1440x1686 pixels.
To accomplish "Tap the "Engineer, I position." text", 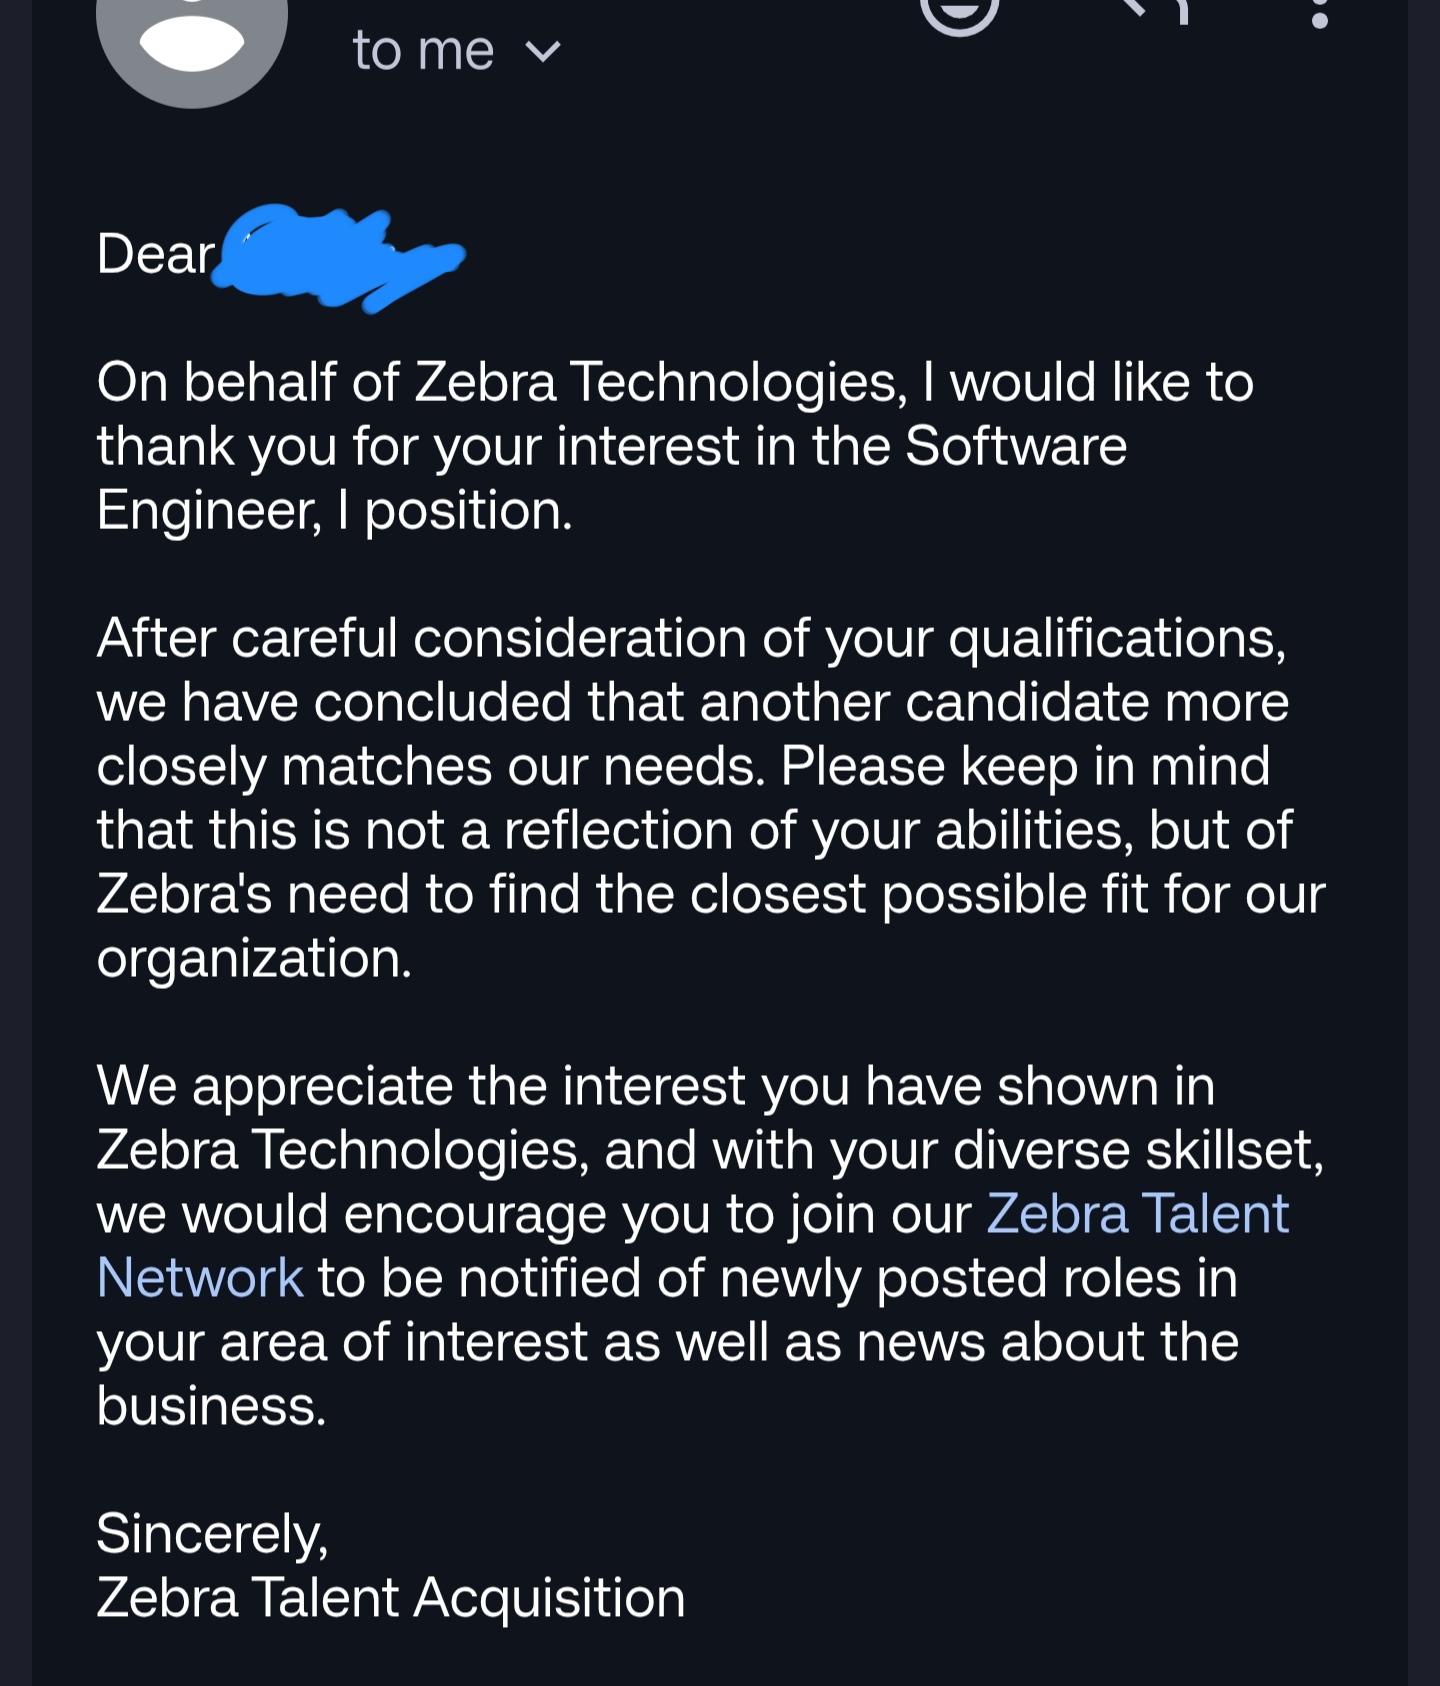I will 334,510.
